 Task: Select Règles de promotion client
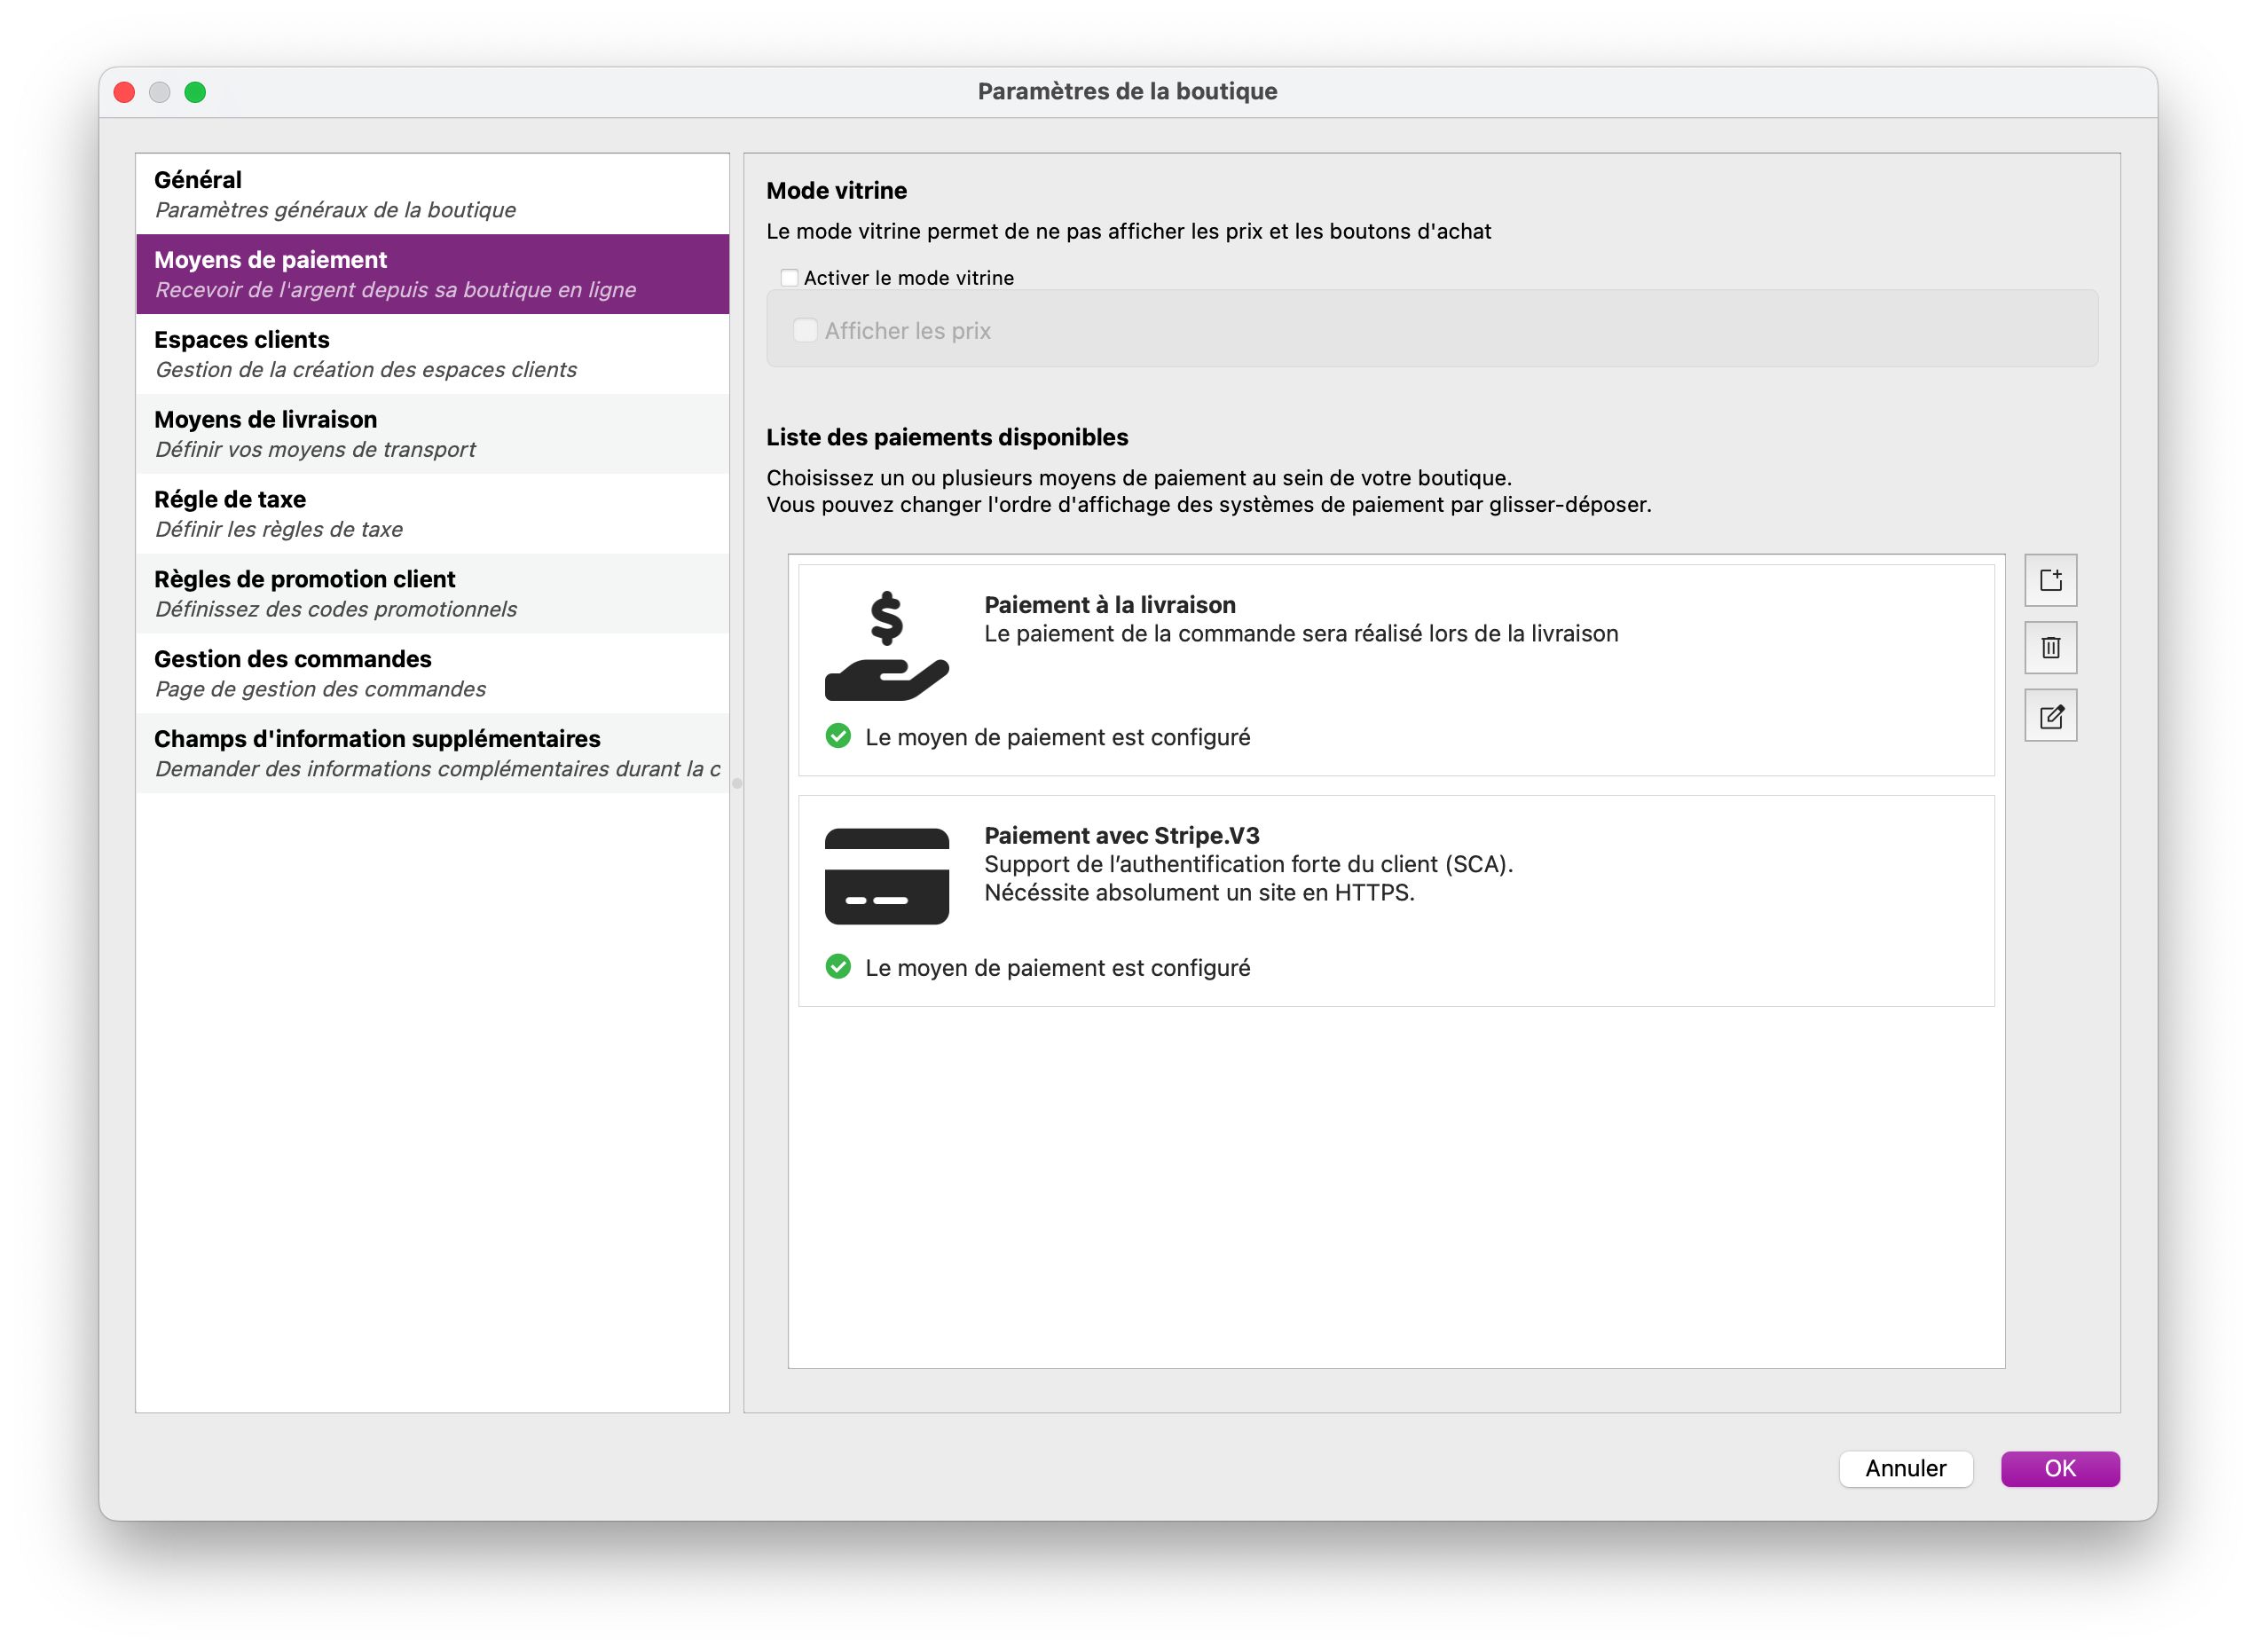(432, 594)
